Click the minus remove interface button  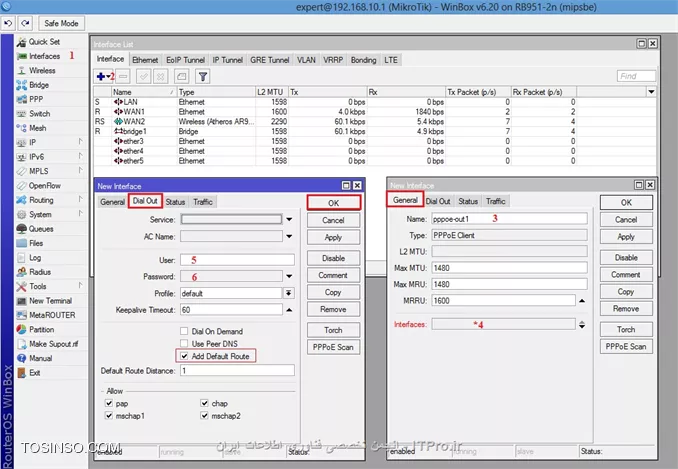point(123,77)
